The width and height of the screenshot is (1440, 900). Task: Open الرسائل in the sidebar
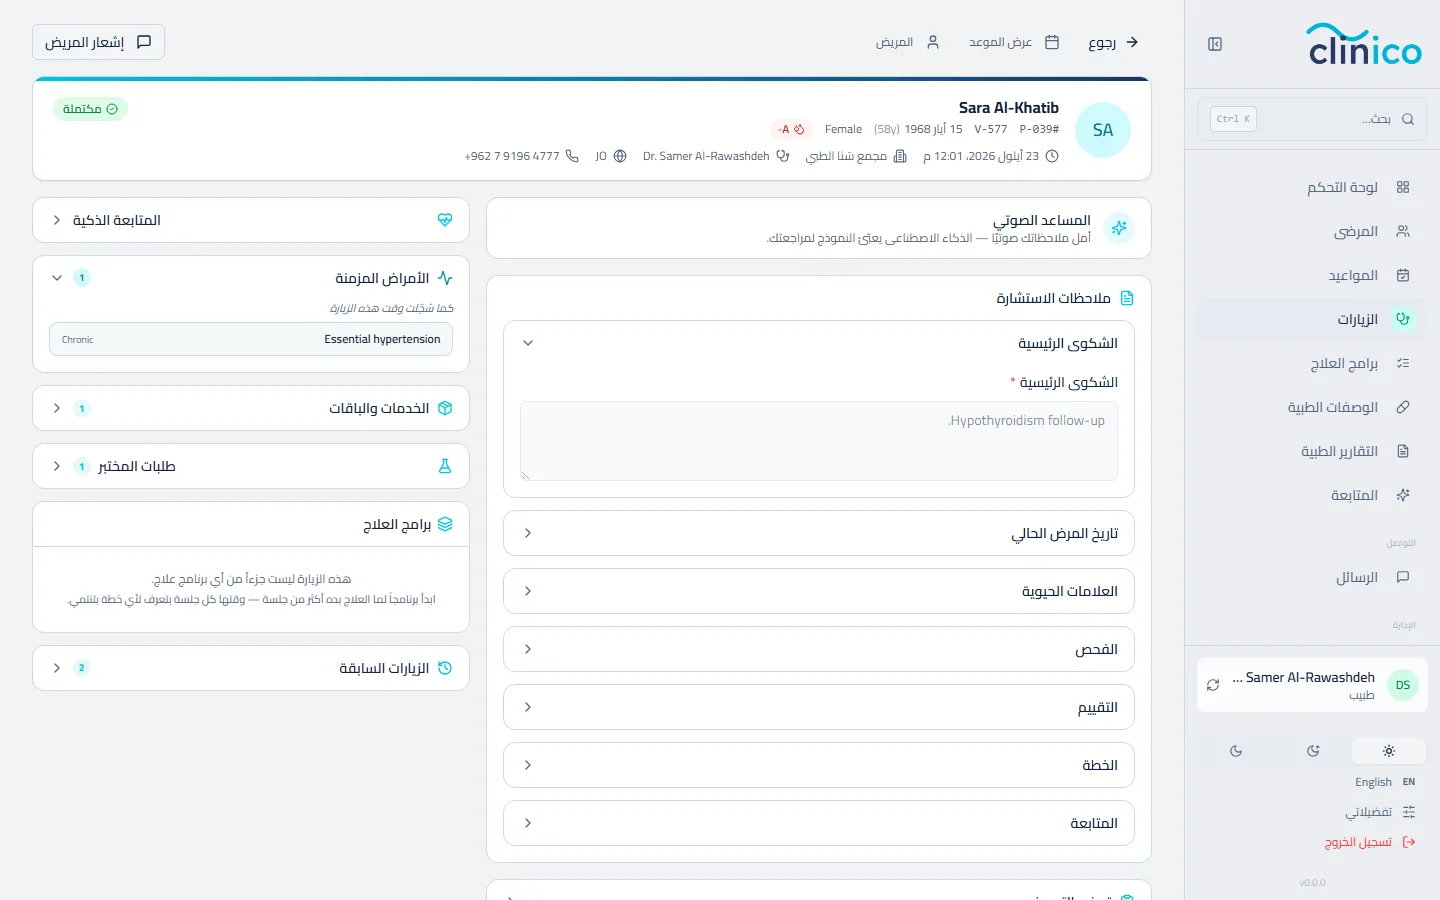pos(1312,577)
